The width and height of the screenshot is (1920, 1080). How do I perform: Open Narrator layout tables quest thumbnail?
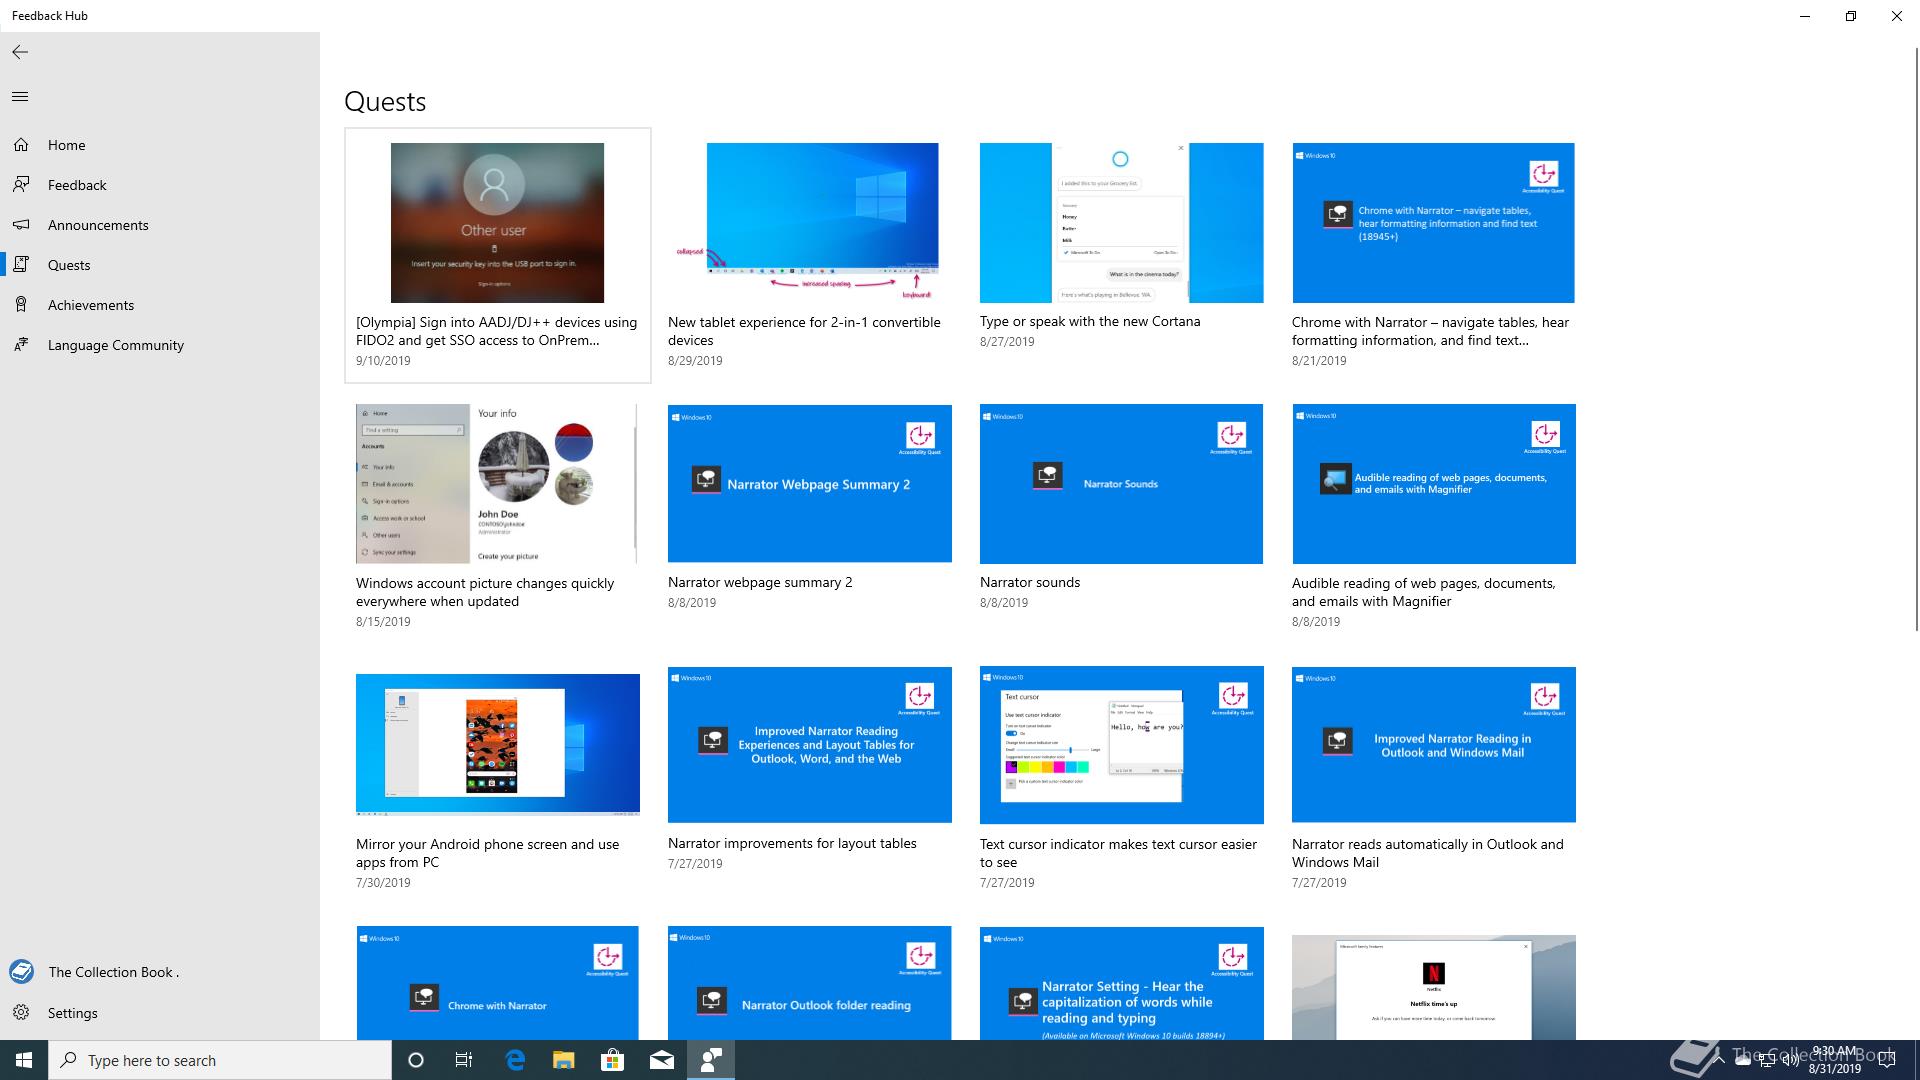pyautogui.click(x=809, y=745)
